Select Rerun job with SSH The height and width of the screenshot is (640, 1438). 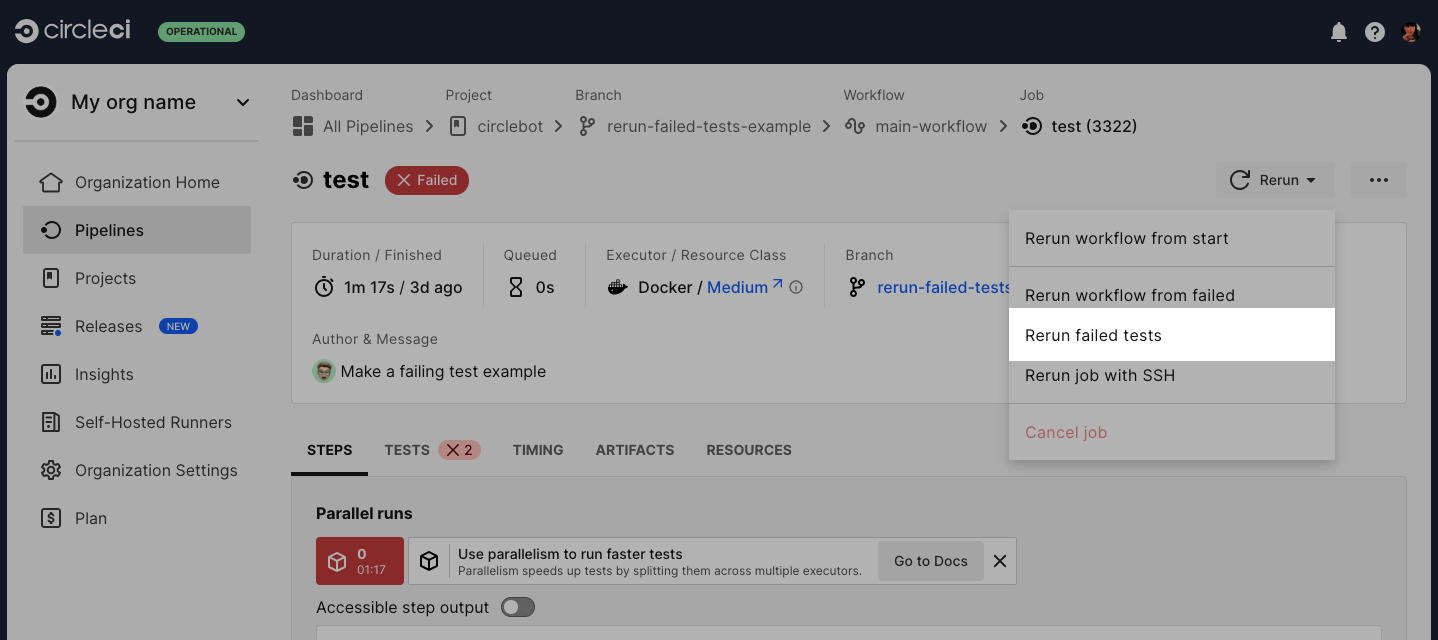1172,376
